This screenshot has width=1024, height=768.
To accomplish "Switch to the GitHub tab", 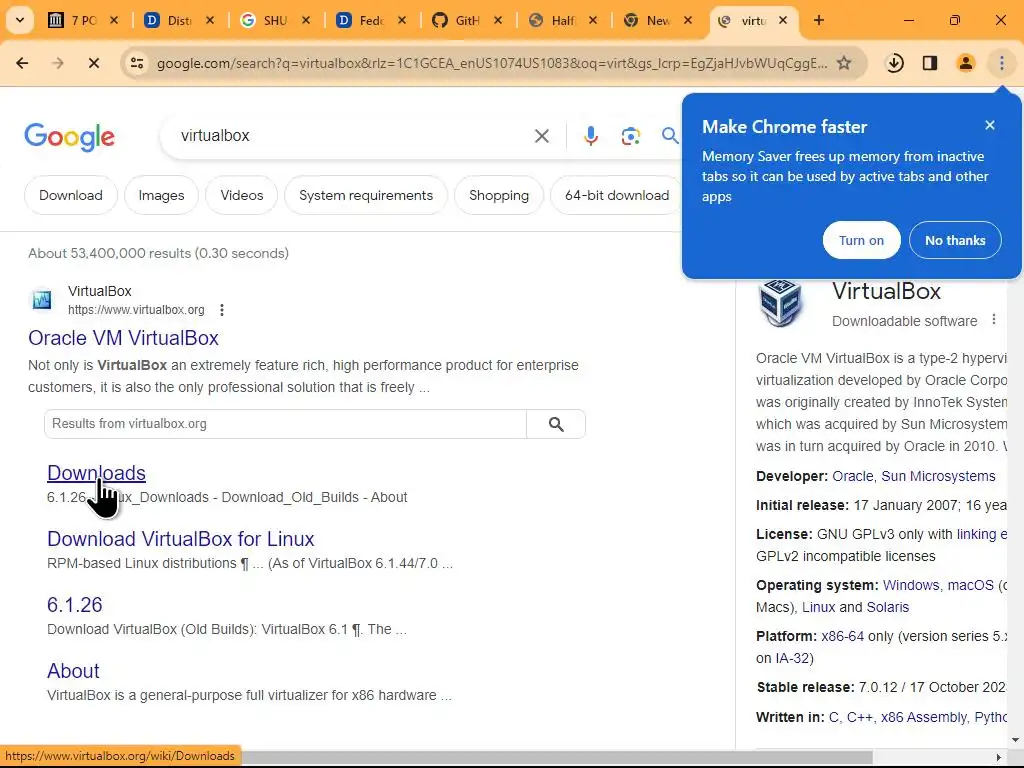I will (467, 20).
